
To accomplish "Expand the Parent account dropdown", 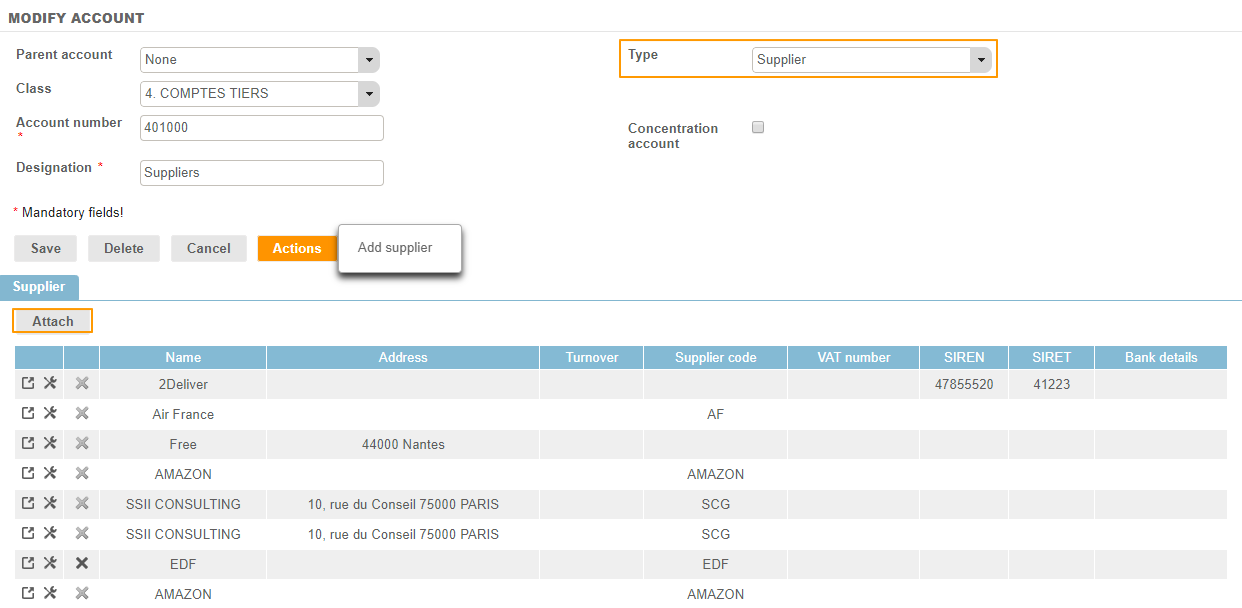I will click(x=369, y=60).
